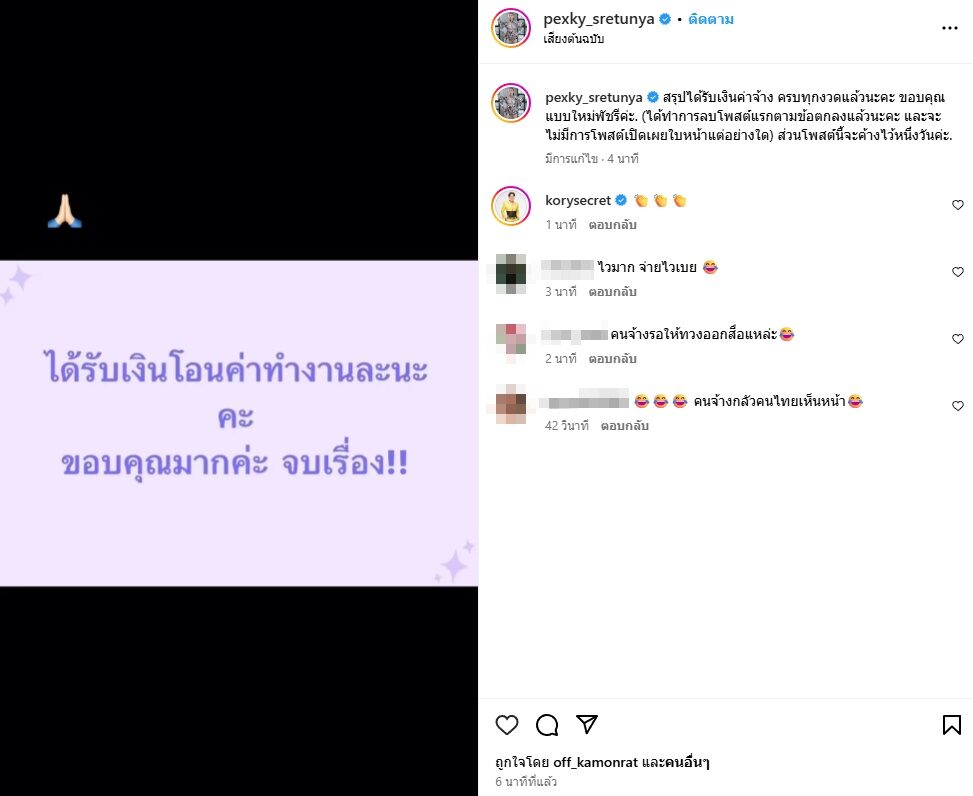Screen dimensions: 973x796
Task: Reply to the 42-second-old comment
Action: click(x=625, y=426)
